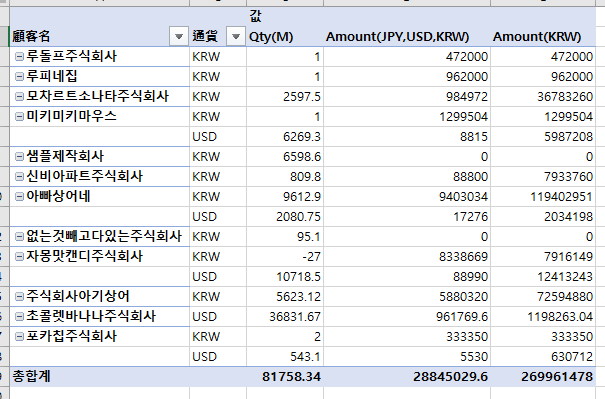This screenshot has width=605, height=399.
Task: Select amount cell 5530
Action: coord(407,357)
